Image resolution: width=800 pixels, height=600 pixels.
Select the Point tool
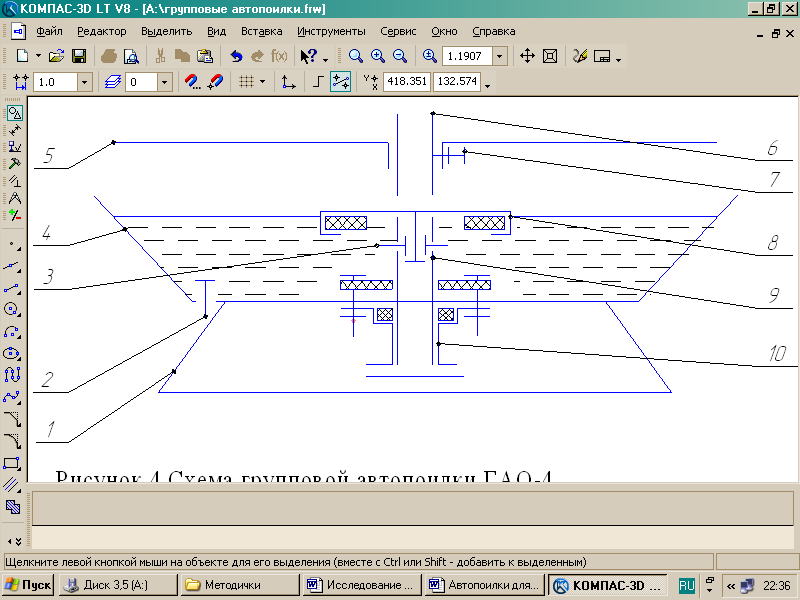(x=13, y=245)
